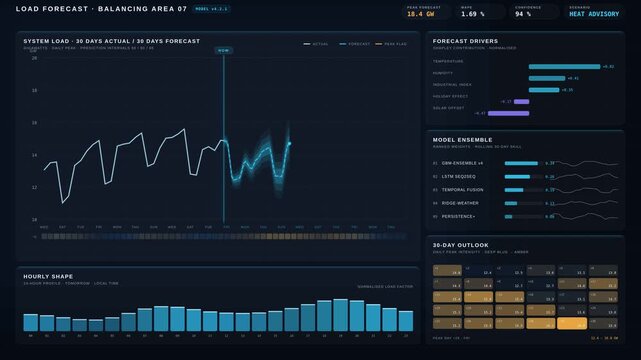Viewport: 641px width, 360px height.
Task: Toggle the Forecast series in chart legend
Action: pyautogui.click(x=354, y=44)
